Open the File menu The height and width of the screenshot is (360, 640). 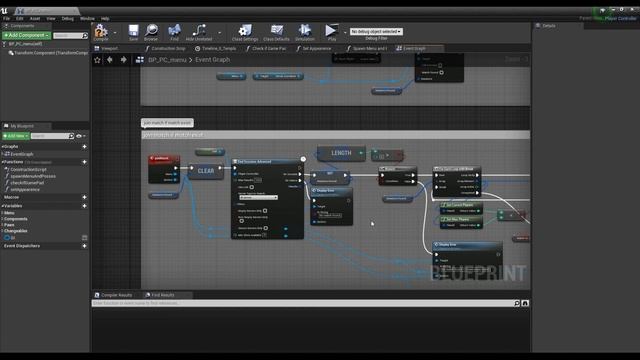click(x=7, y=19)
